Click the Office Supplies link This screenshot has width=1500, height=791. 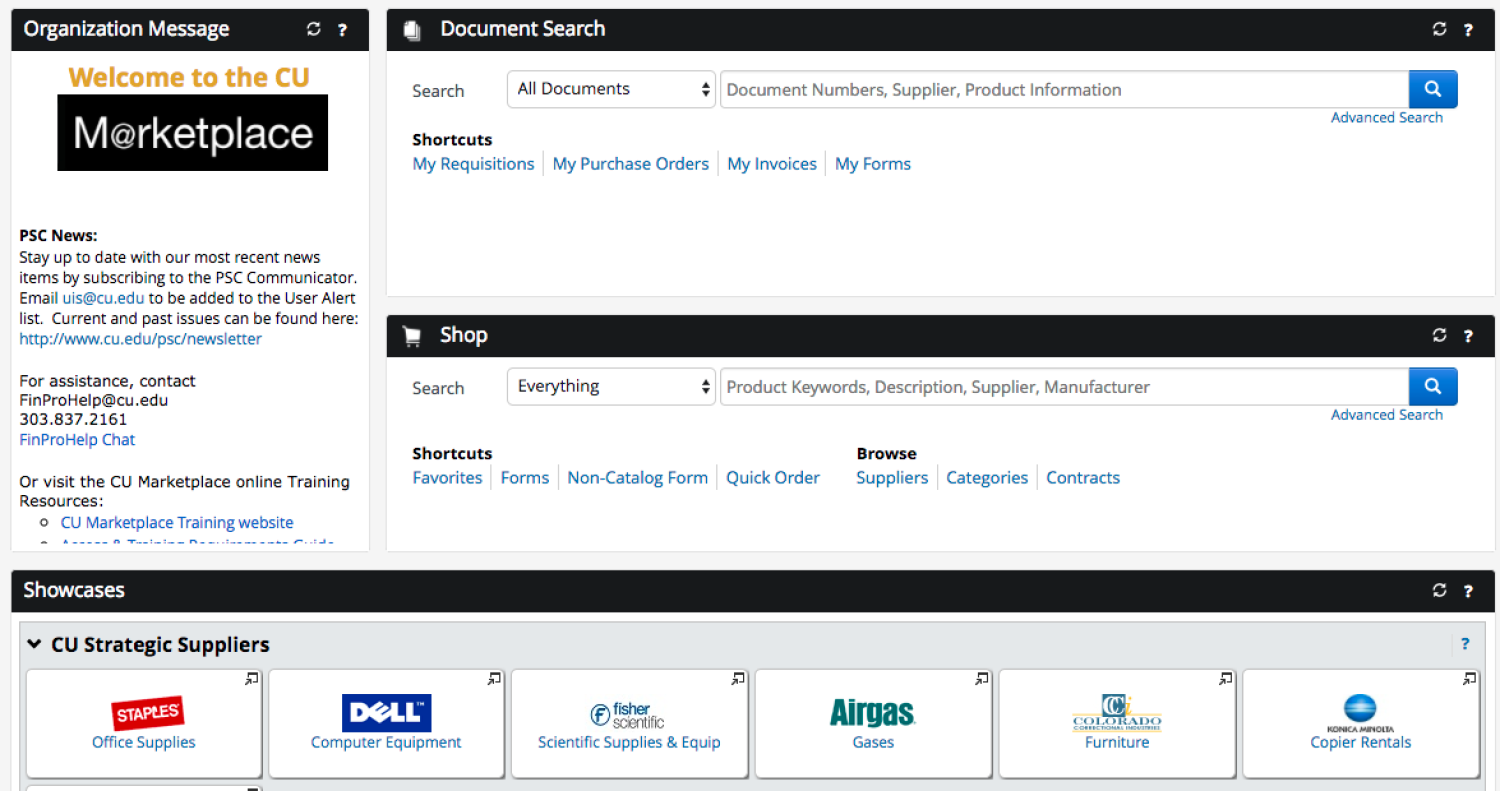point(144,742)
